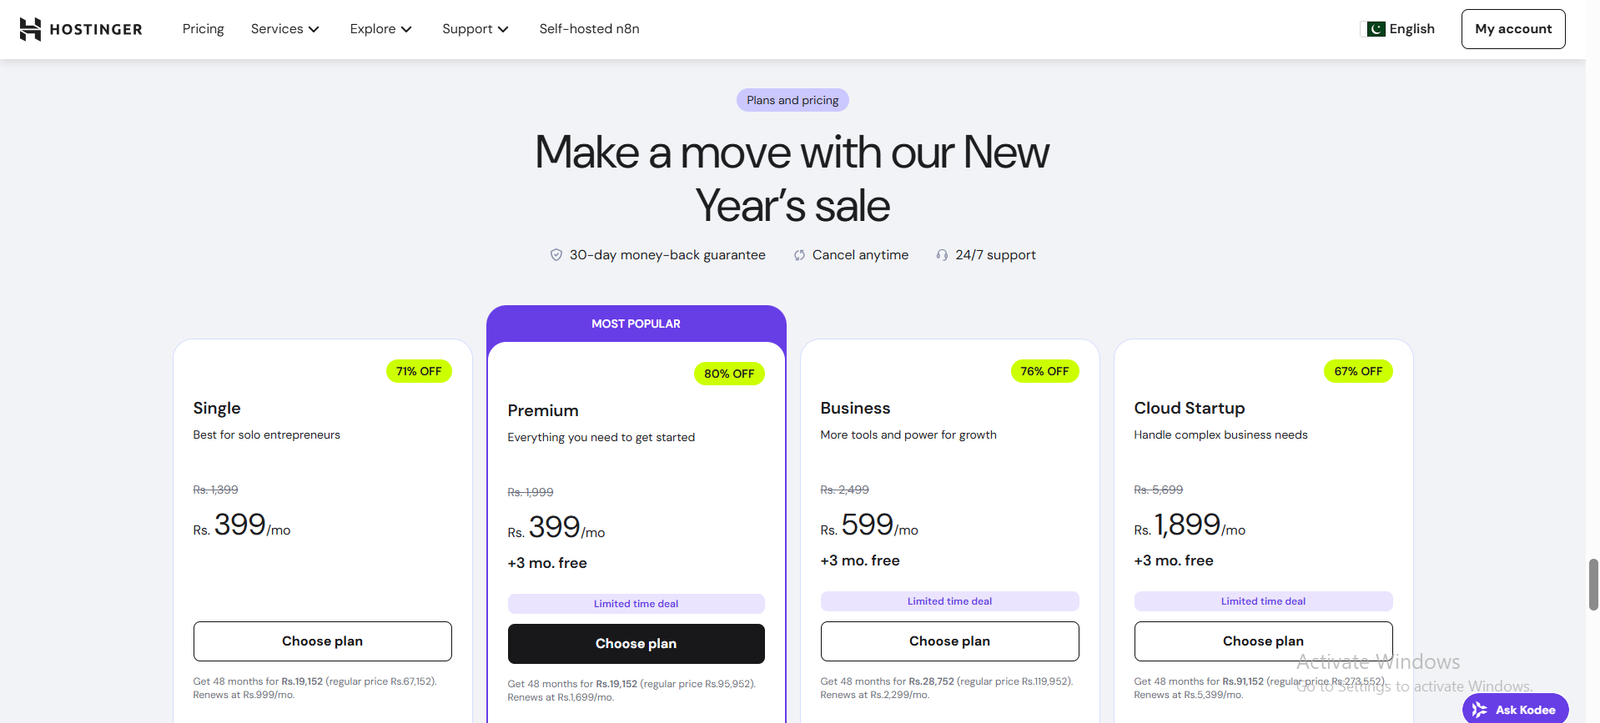Click the Limited time deal banner under Business

point(949,601)
